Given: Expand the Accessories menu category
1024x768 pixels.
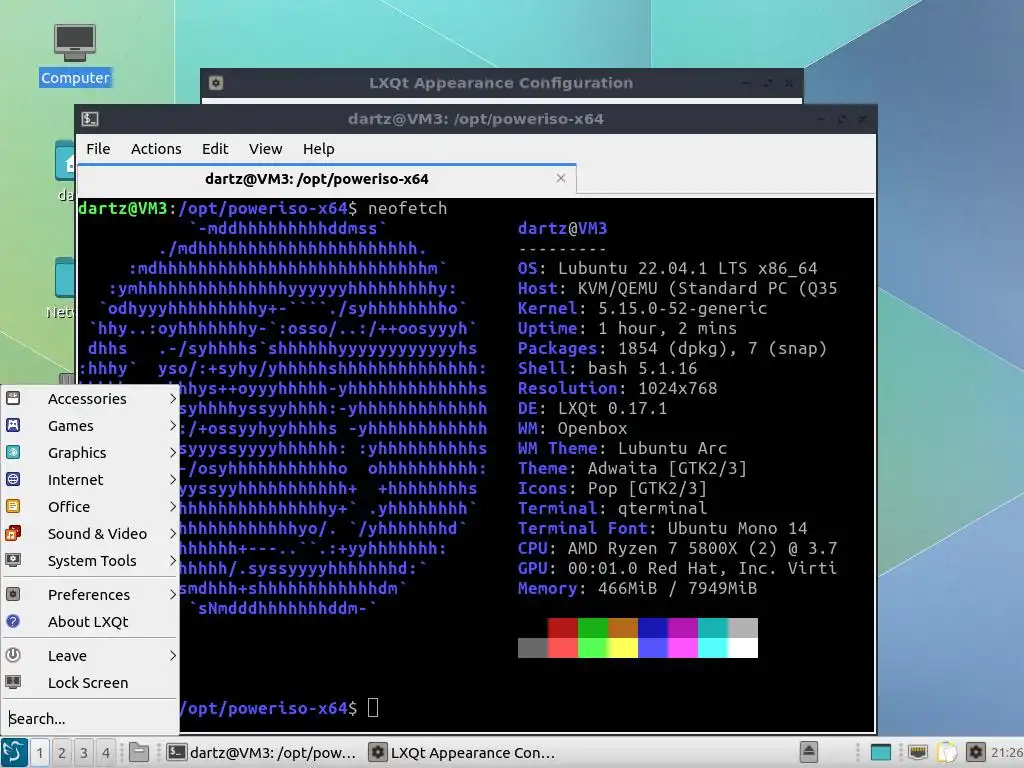Looking at the screenshot, I should [x=90, y=398].
